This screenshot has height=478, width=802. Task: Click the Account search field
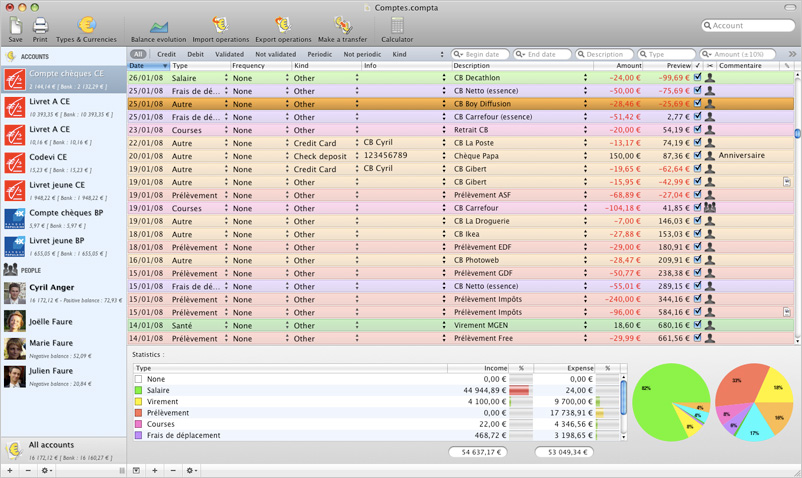[x=750, y=26]
